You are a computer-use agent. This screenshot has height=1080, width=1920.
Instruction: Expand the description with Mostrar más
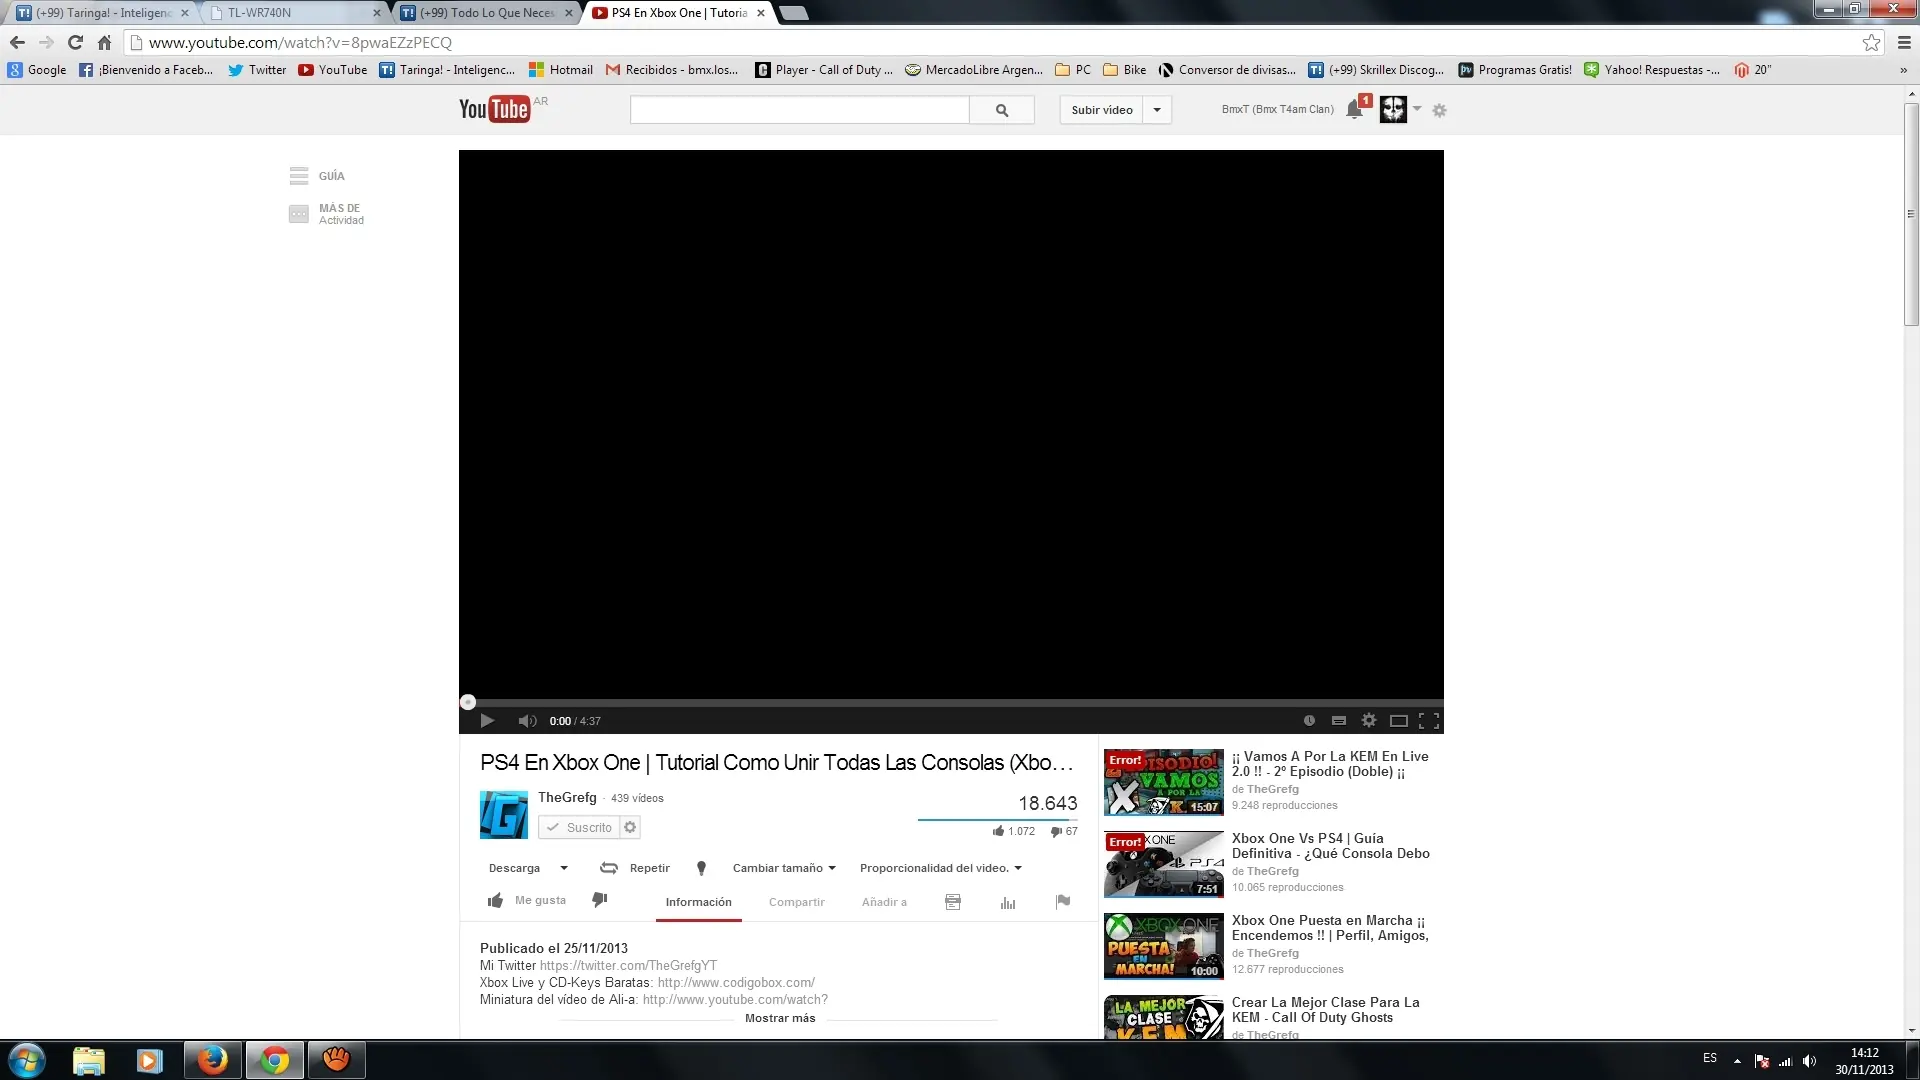coord(780,1018)
